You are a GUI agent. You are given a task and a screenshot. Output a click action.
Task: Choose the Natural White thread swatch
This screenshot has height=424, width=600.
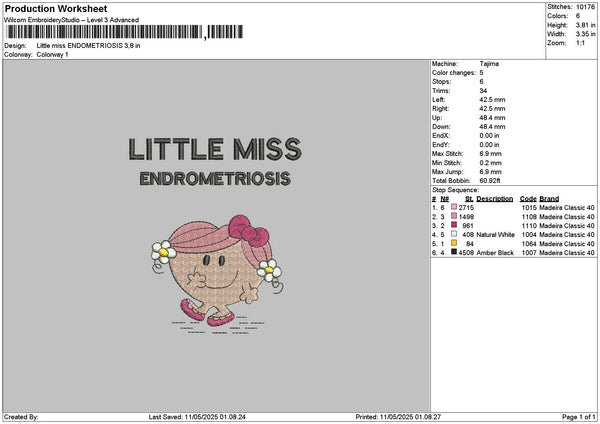(x=454, y=234)
